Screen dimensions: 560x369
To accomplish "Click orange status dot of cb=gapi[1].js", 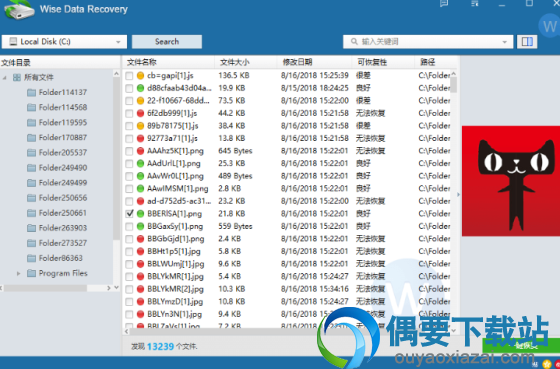I will click(140, 76).
